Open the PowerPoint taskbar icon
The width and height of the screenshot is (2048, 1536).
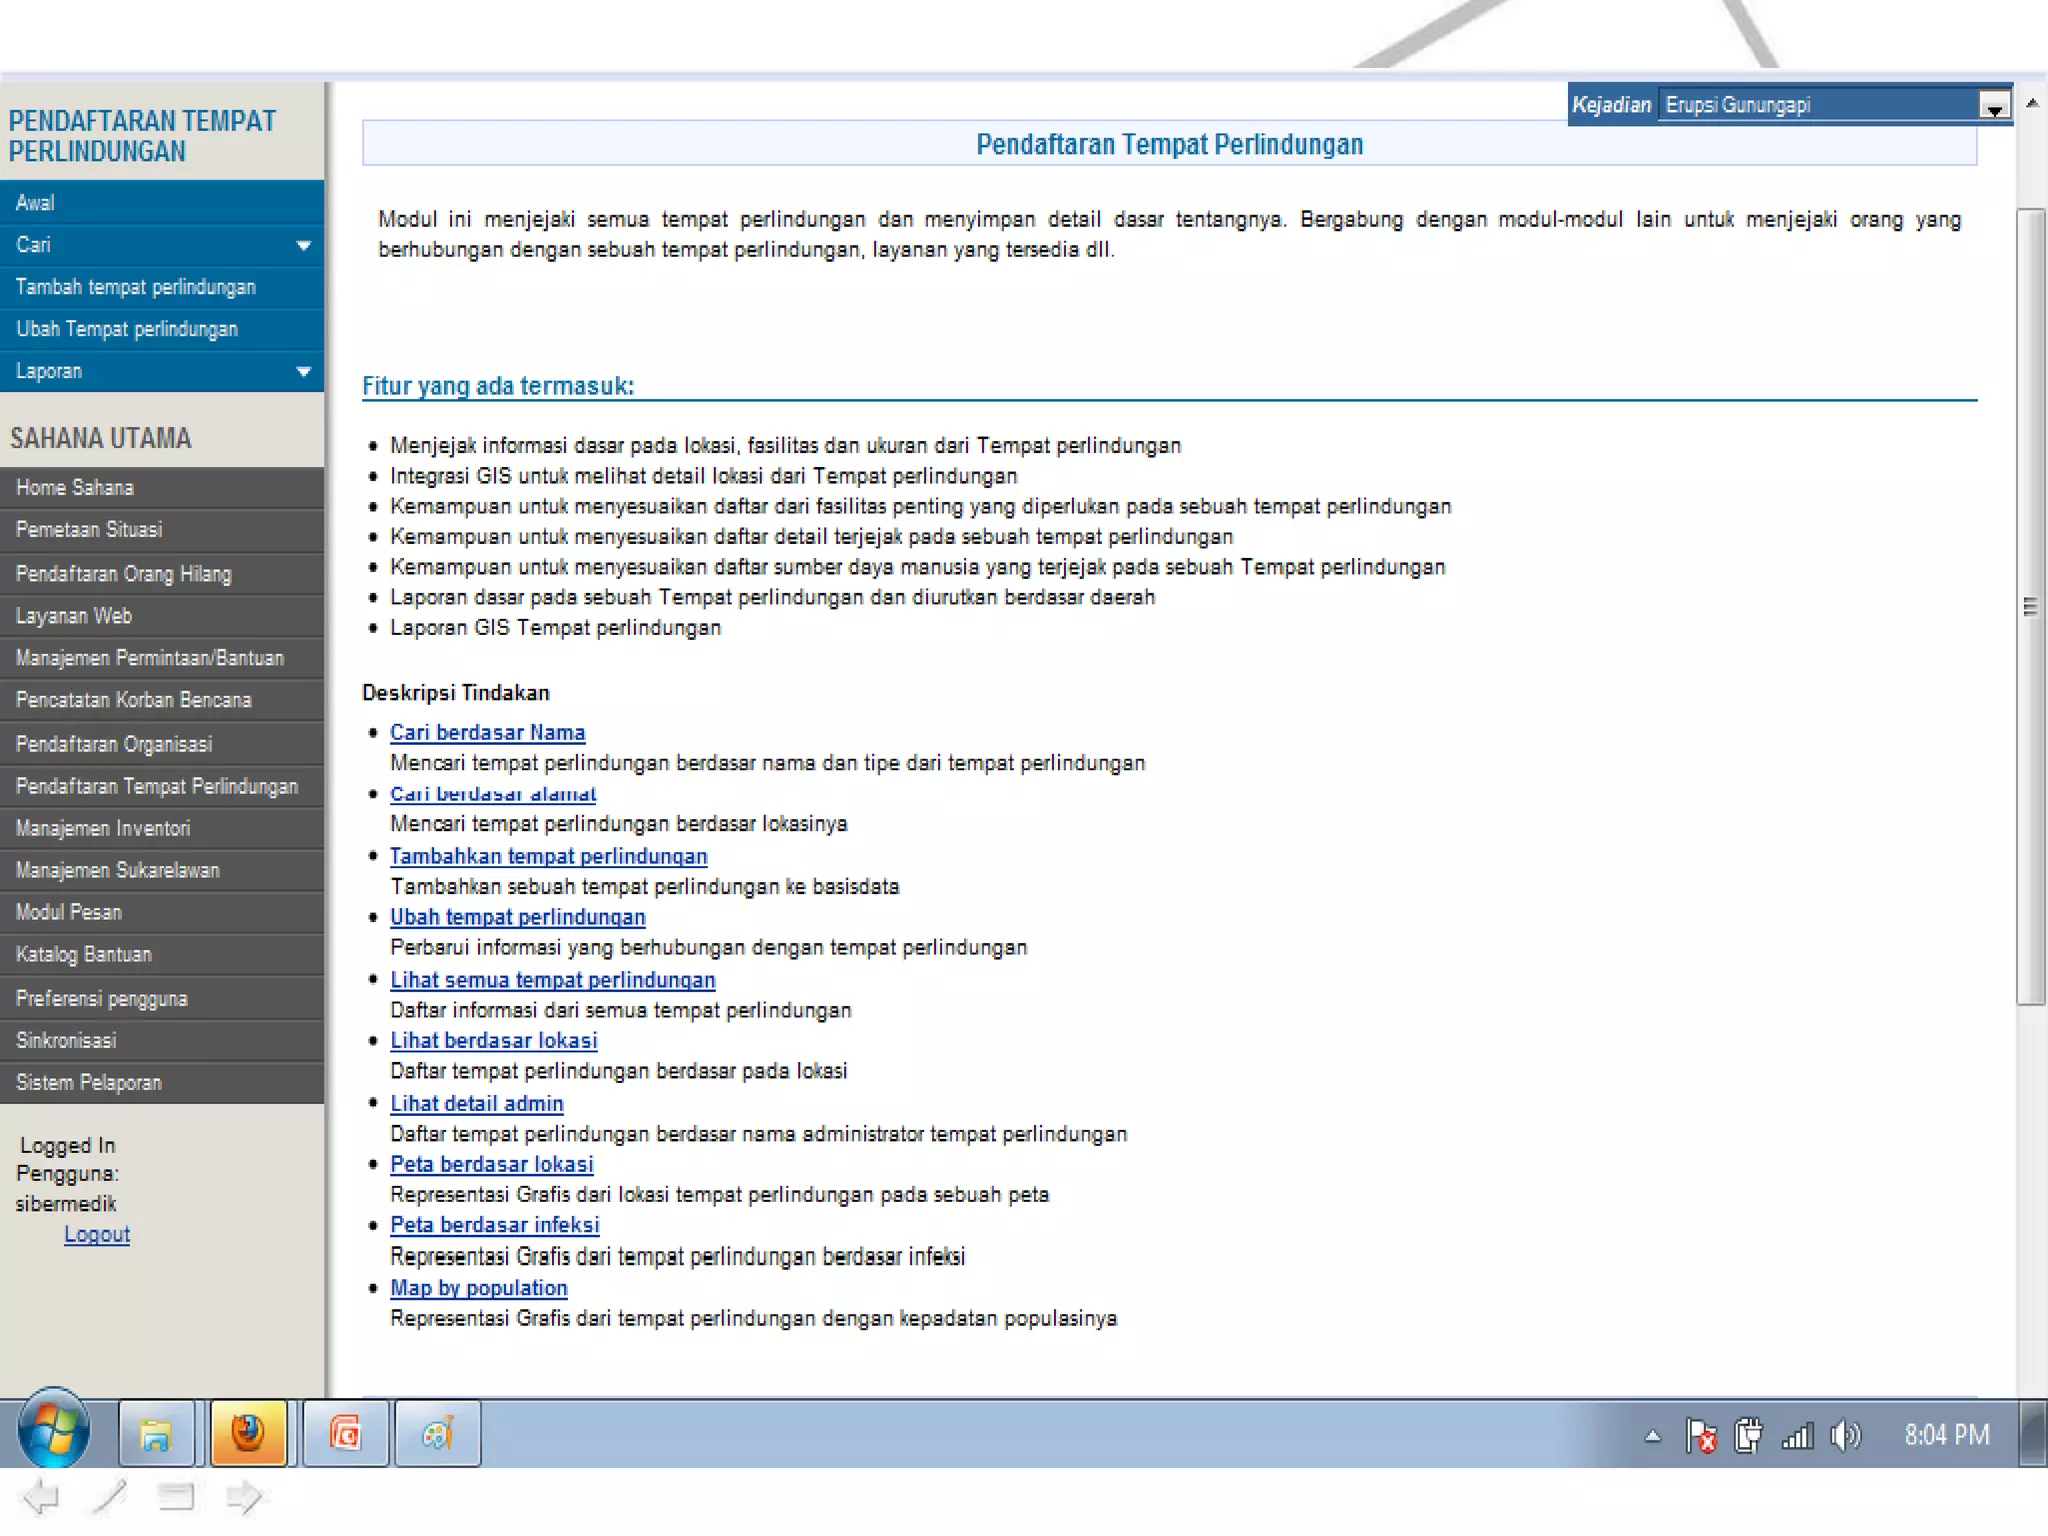tap(345, 1434)
